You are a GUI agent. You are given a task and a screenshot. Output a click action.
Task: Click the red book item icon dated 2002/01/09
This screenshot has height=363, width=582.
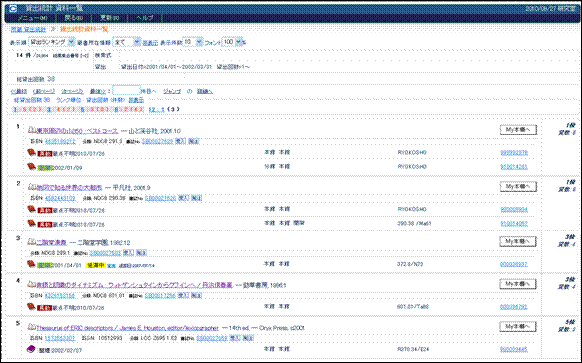[32, 167]
